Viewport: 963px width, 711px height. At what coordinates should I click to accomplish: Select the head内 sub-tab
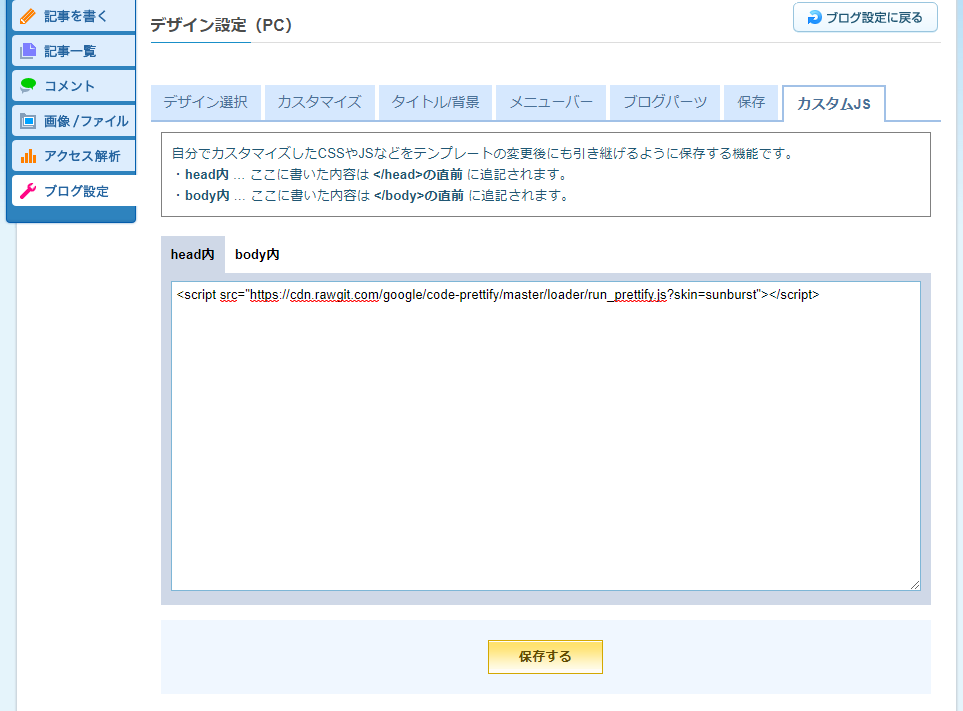[193, 255]
